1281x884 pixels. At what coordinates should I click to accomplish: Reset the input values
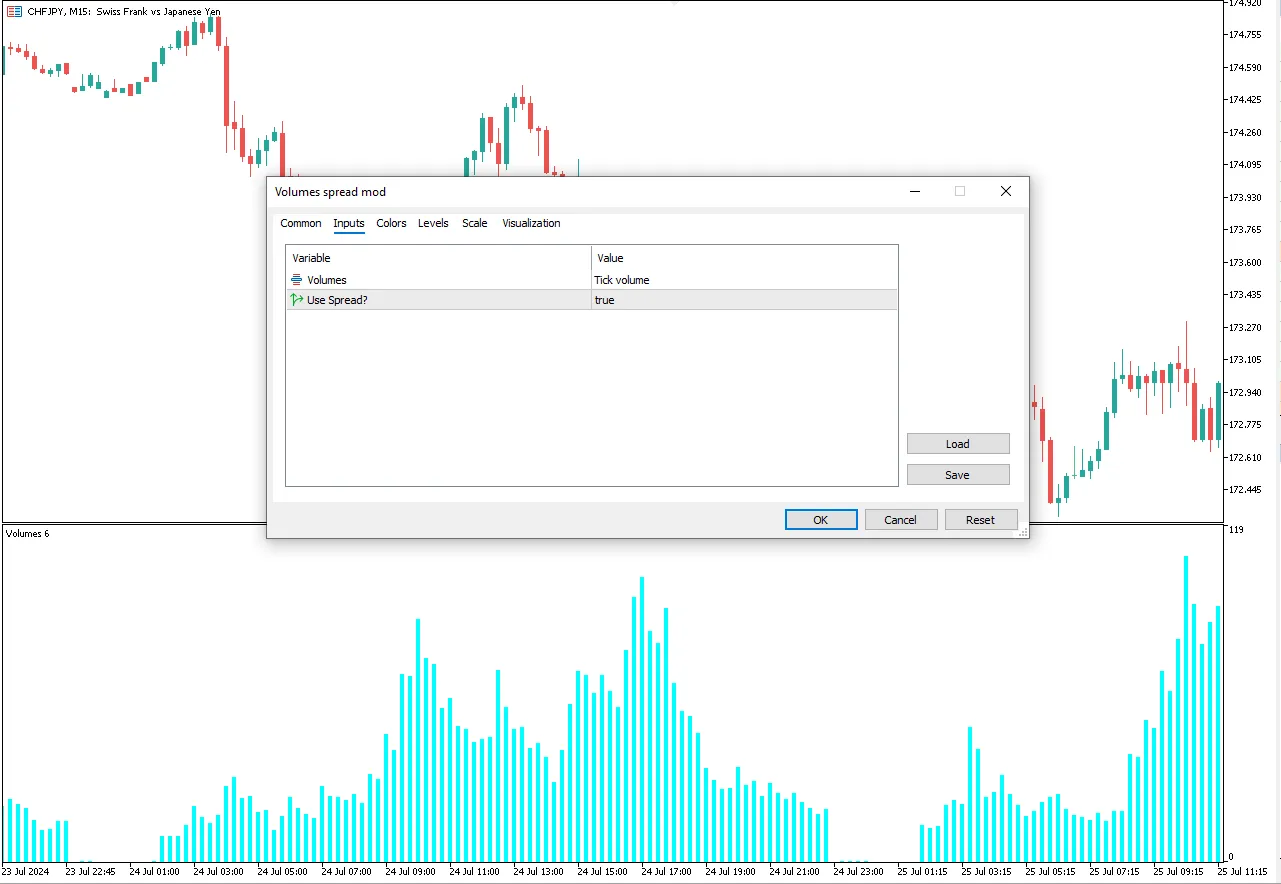(981, 520)
